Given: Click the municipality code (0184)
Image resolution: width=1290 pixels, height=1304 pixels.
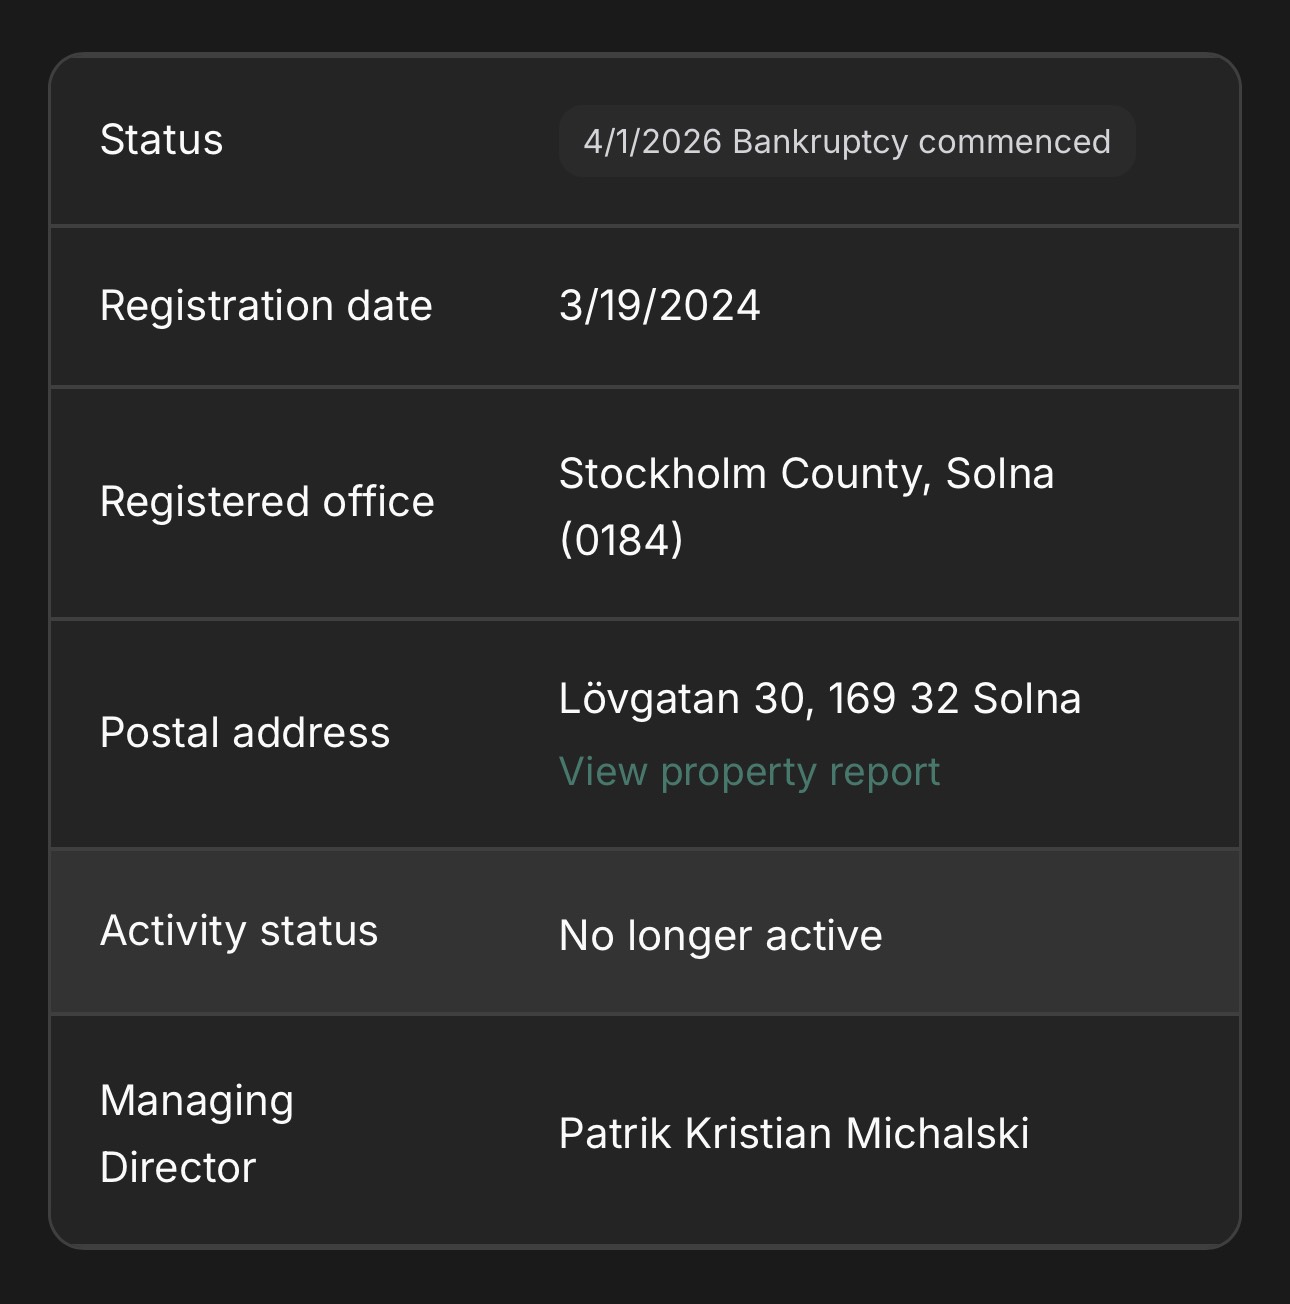Looking at the screenshot, I should pyautogui.click(x=621, y=540).
